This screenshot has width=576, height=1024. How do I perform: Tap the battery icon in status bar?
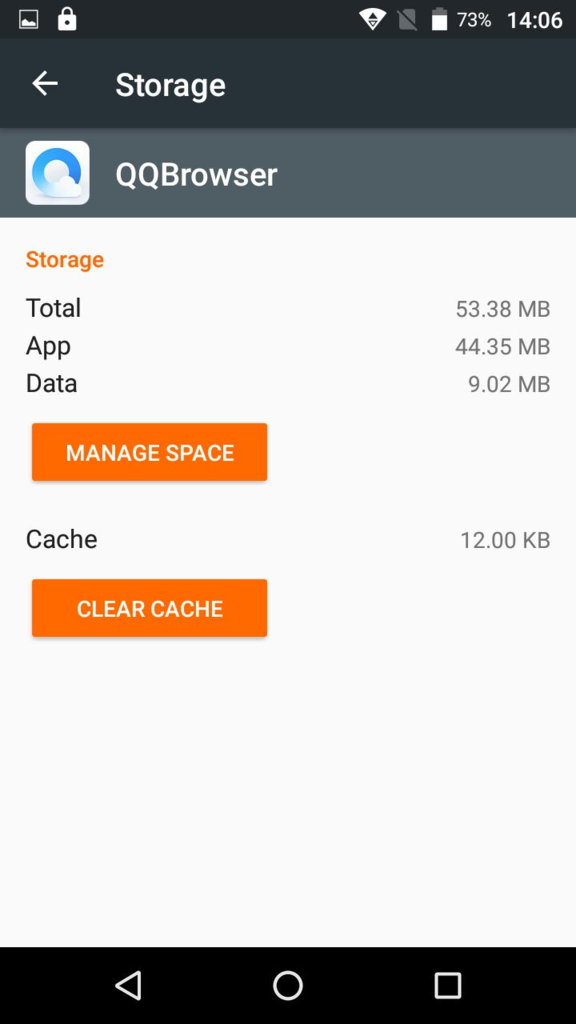point(440,19)
